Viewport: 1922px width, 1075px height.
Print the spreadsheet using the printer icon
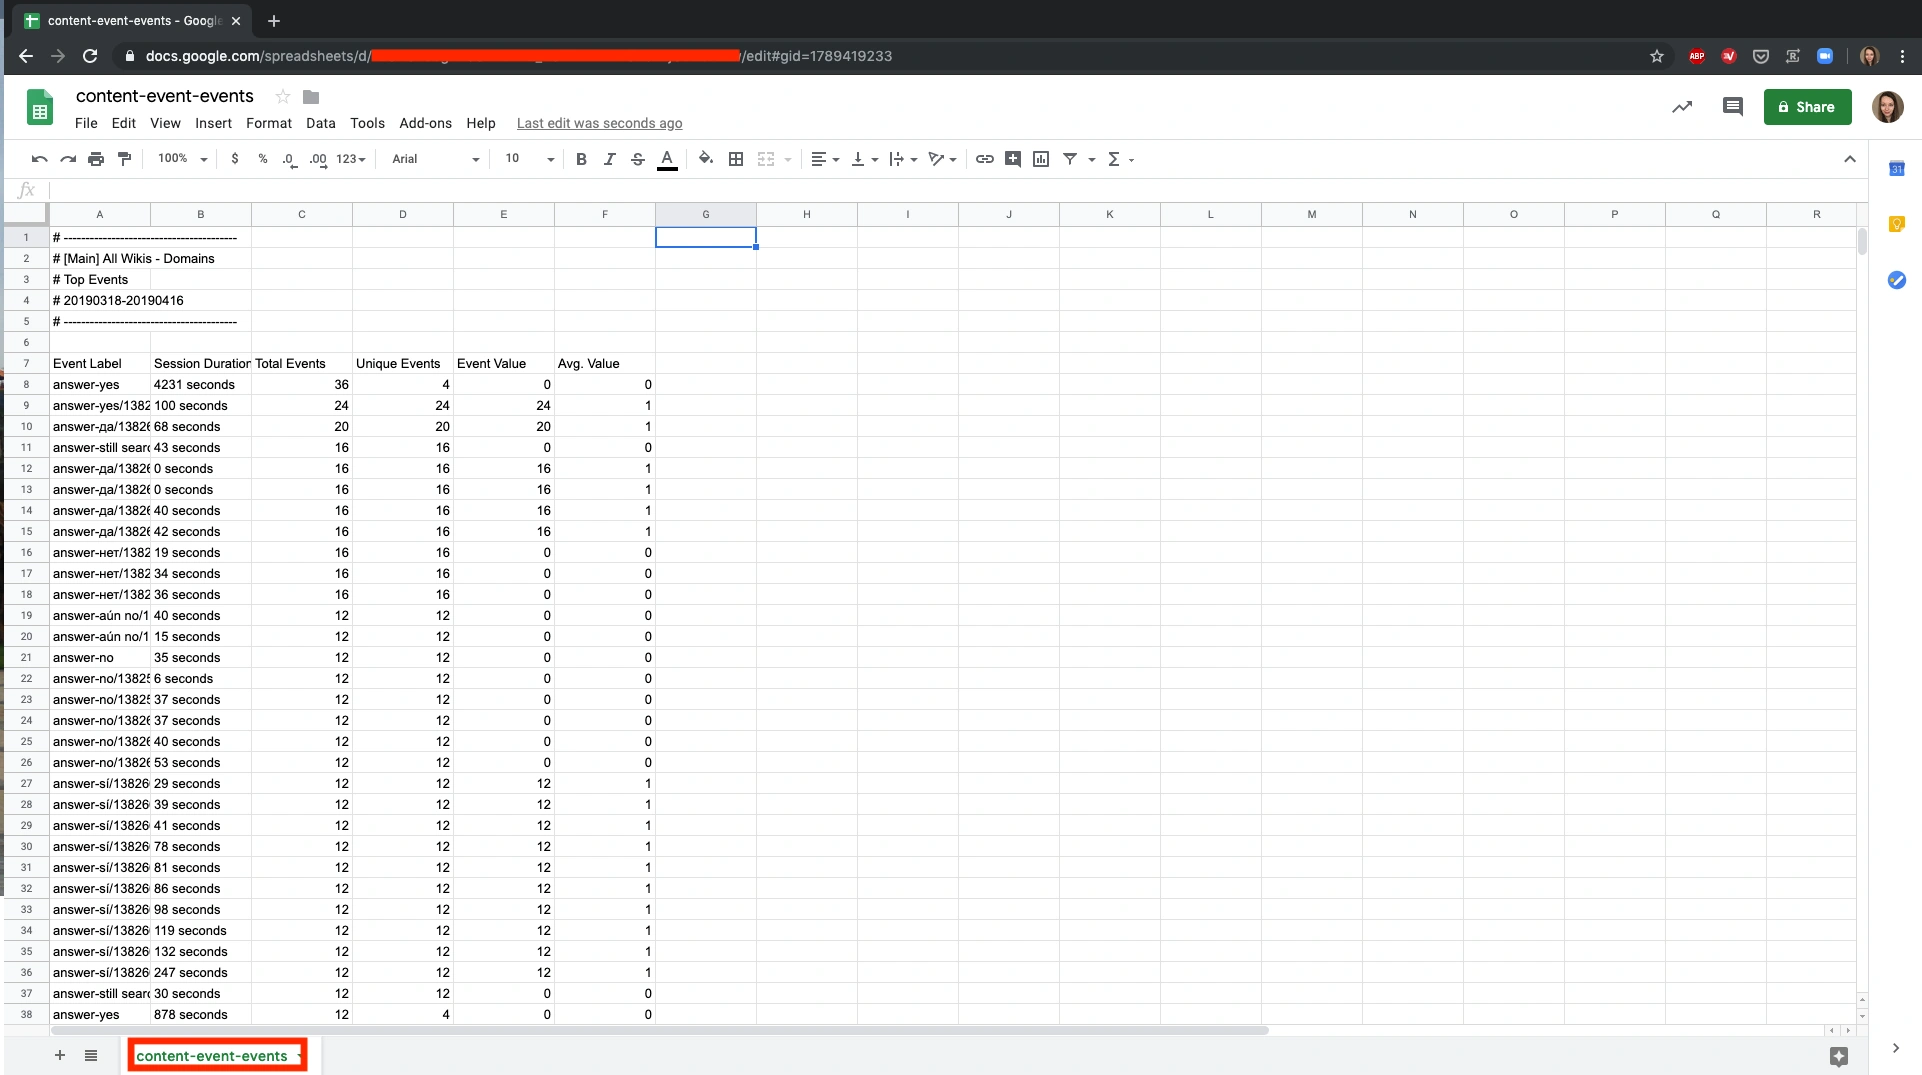coord(96,159)
